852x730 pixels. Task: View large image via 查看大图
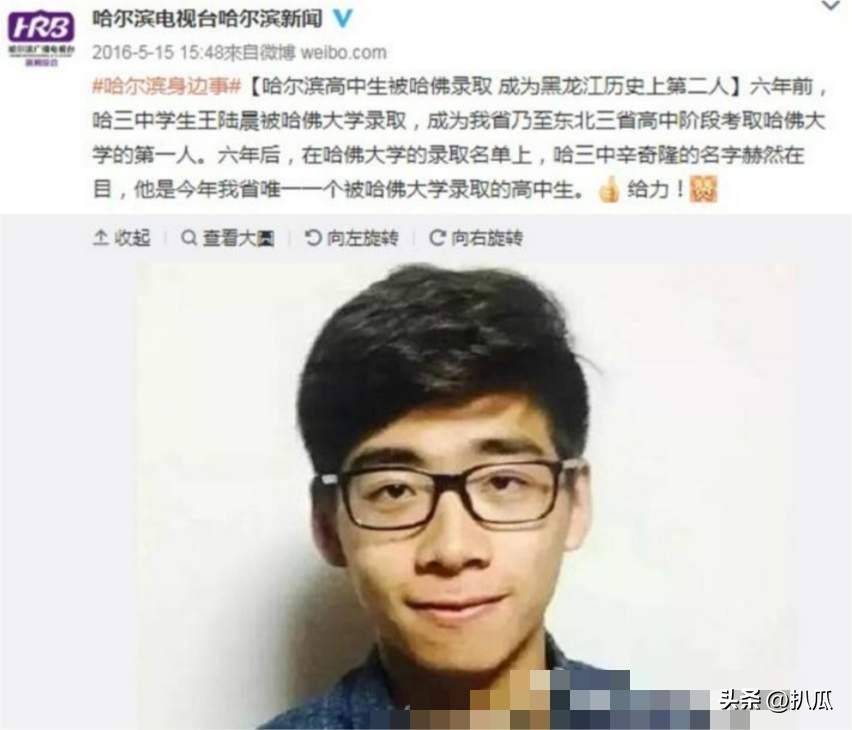[228, 238]
